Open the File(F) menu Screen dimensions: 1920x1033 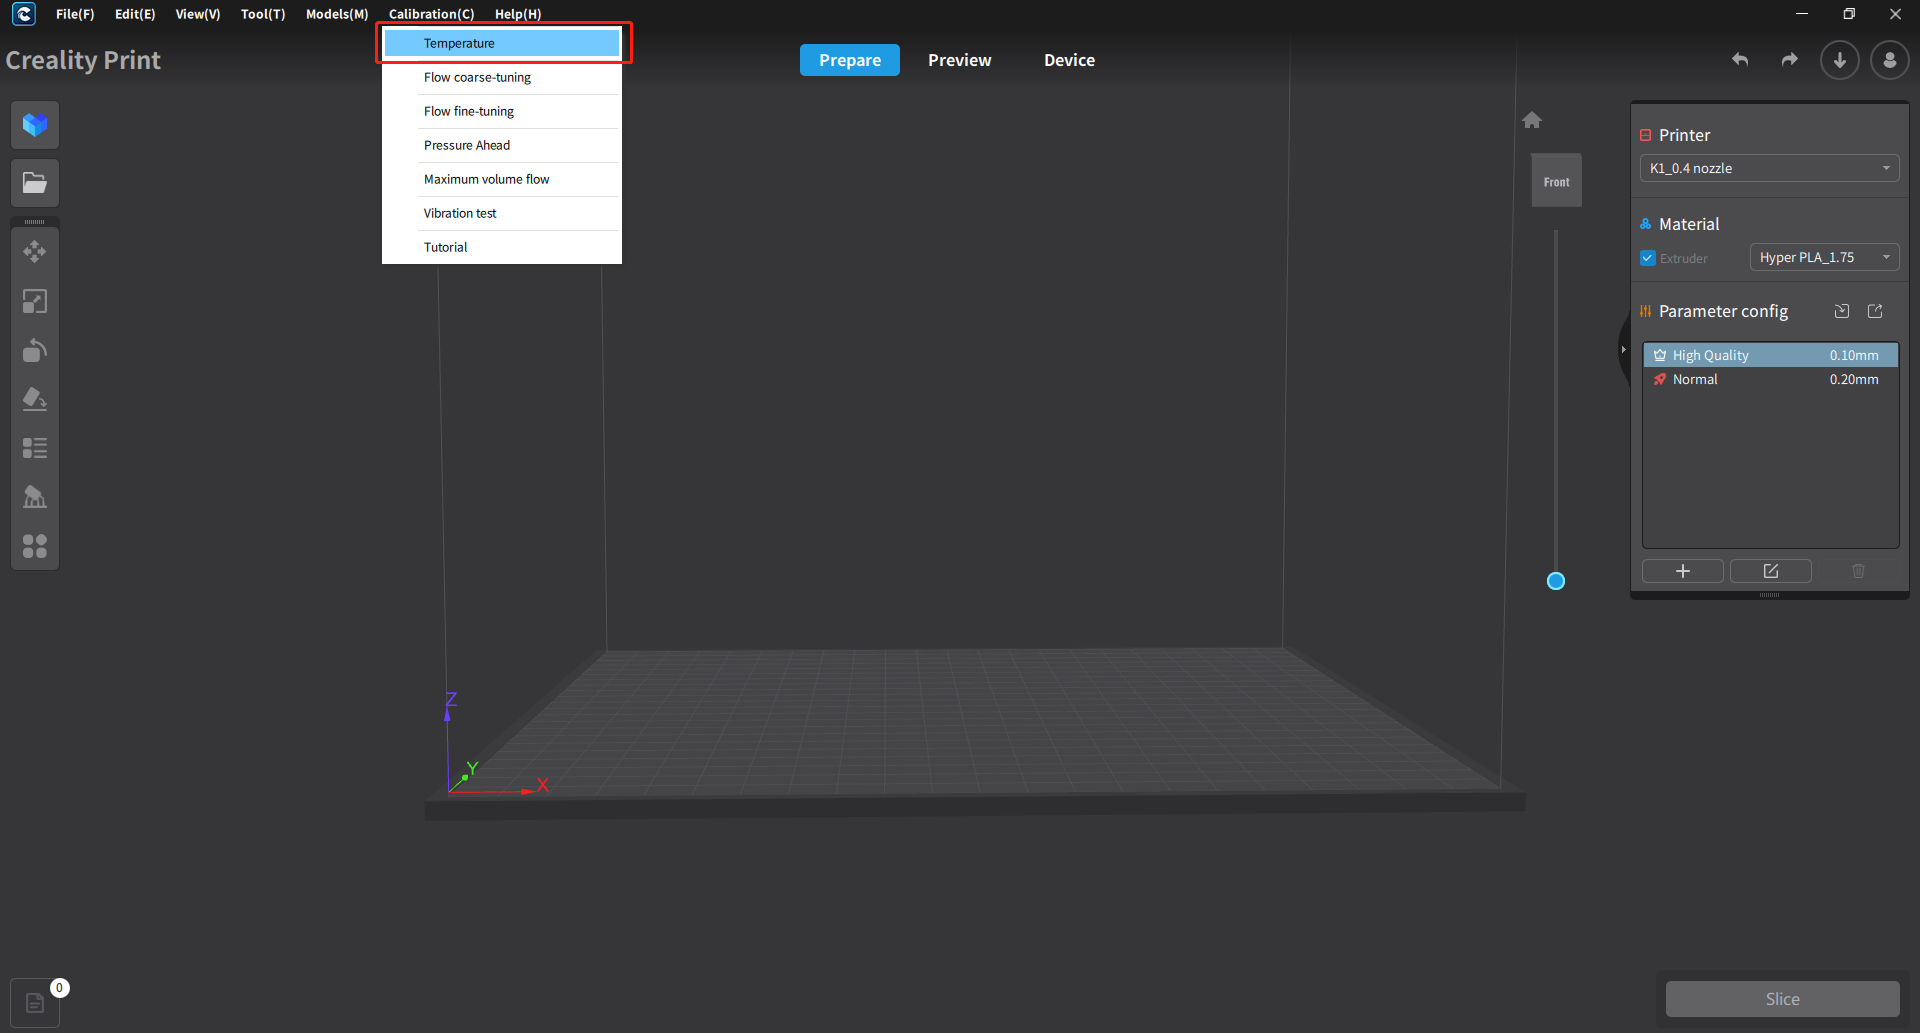(x=75, y=14)
